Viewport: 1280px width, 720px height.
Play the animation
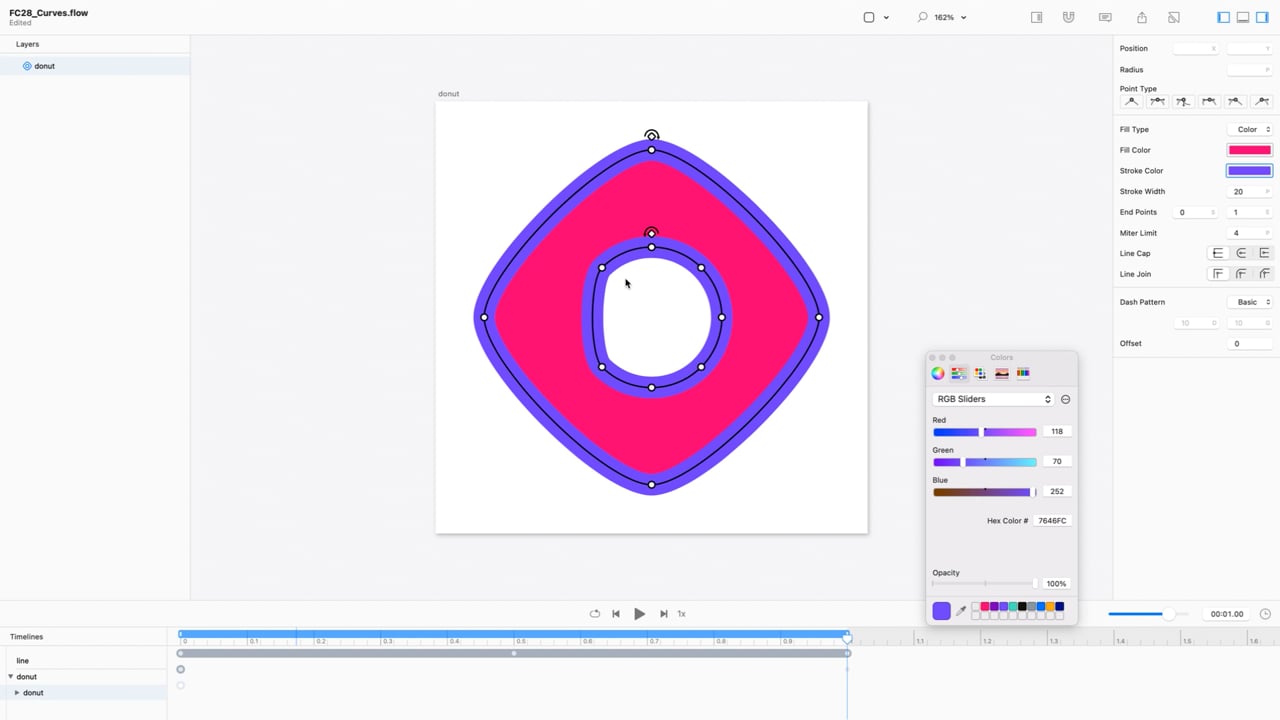tap(640, 614)
